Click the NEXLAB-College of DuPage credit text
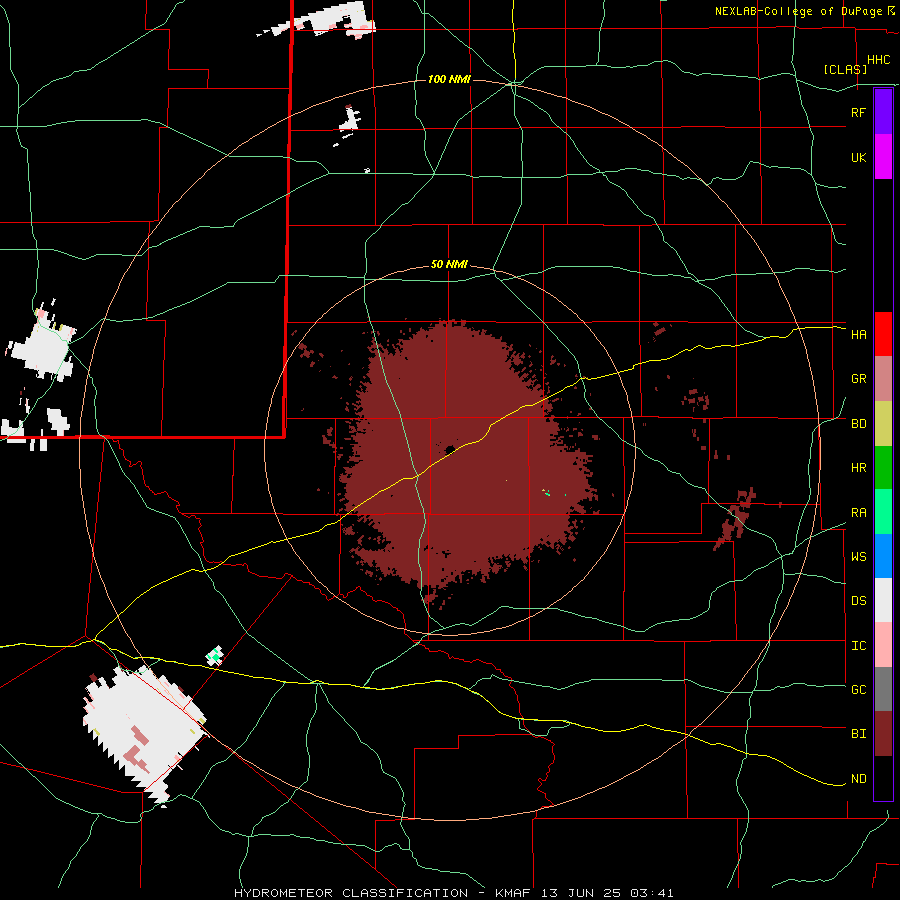900x900 pixels. pos(801,11)
